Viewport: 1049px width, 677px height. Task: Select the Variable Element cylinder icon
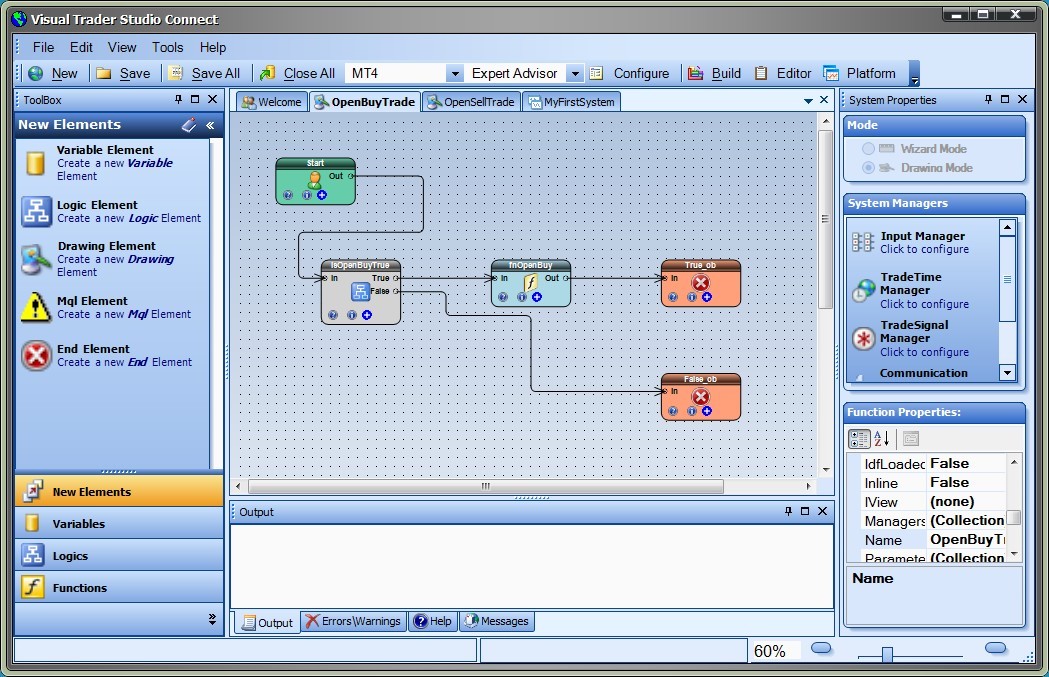(36, 163)
